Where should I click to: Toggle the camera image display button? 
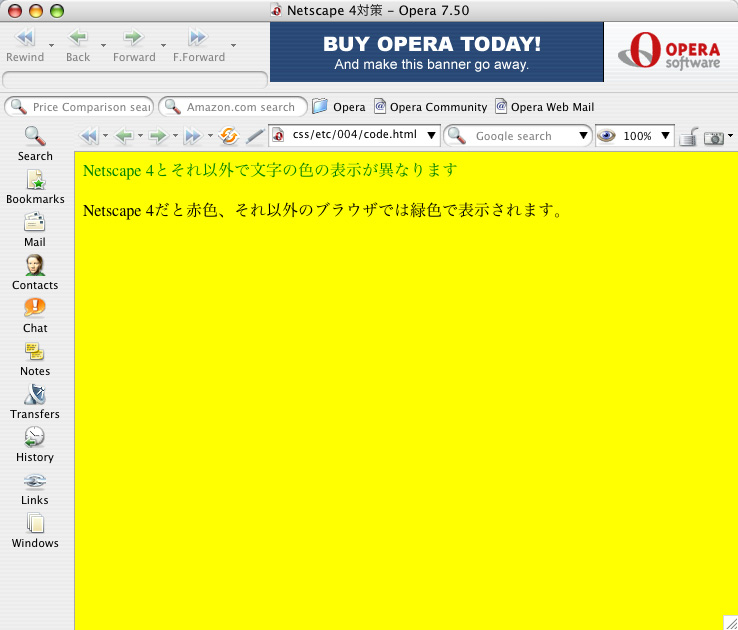pos(713,136)
